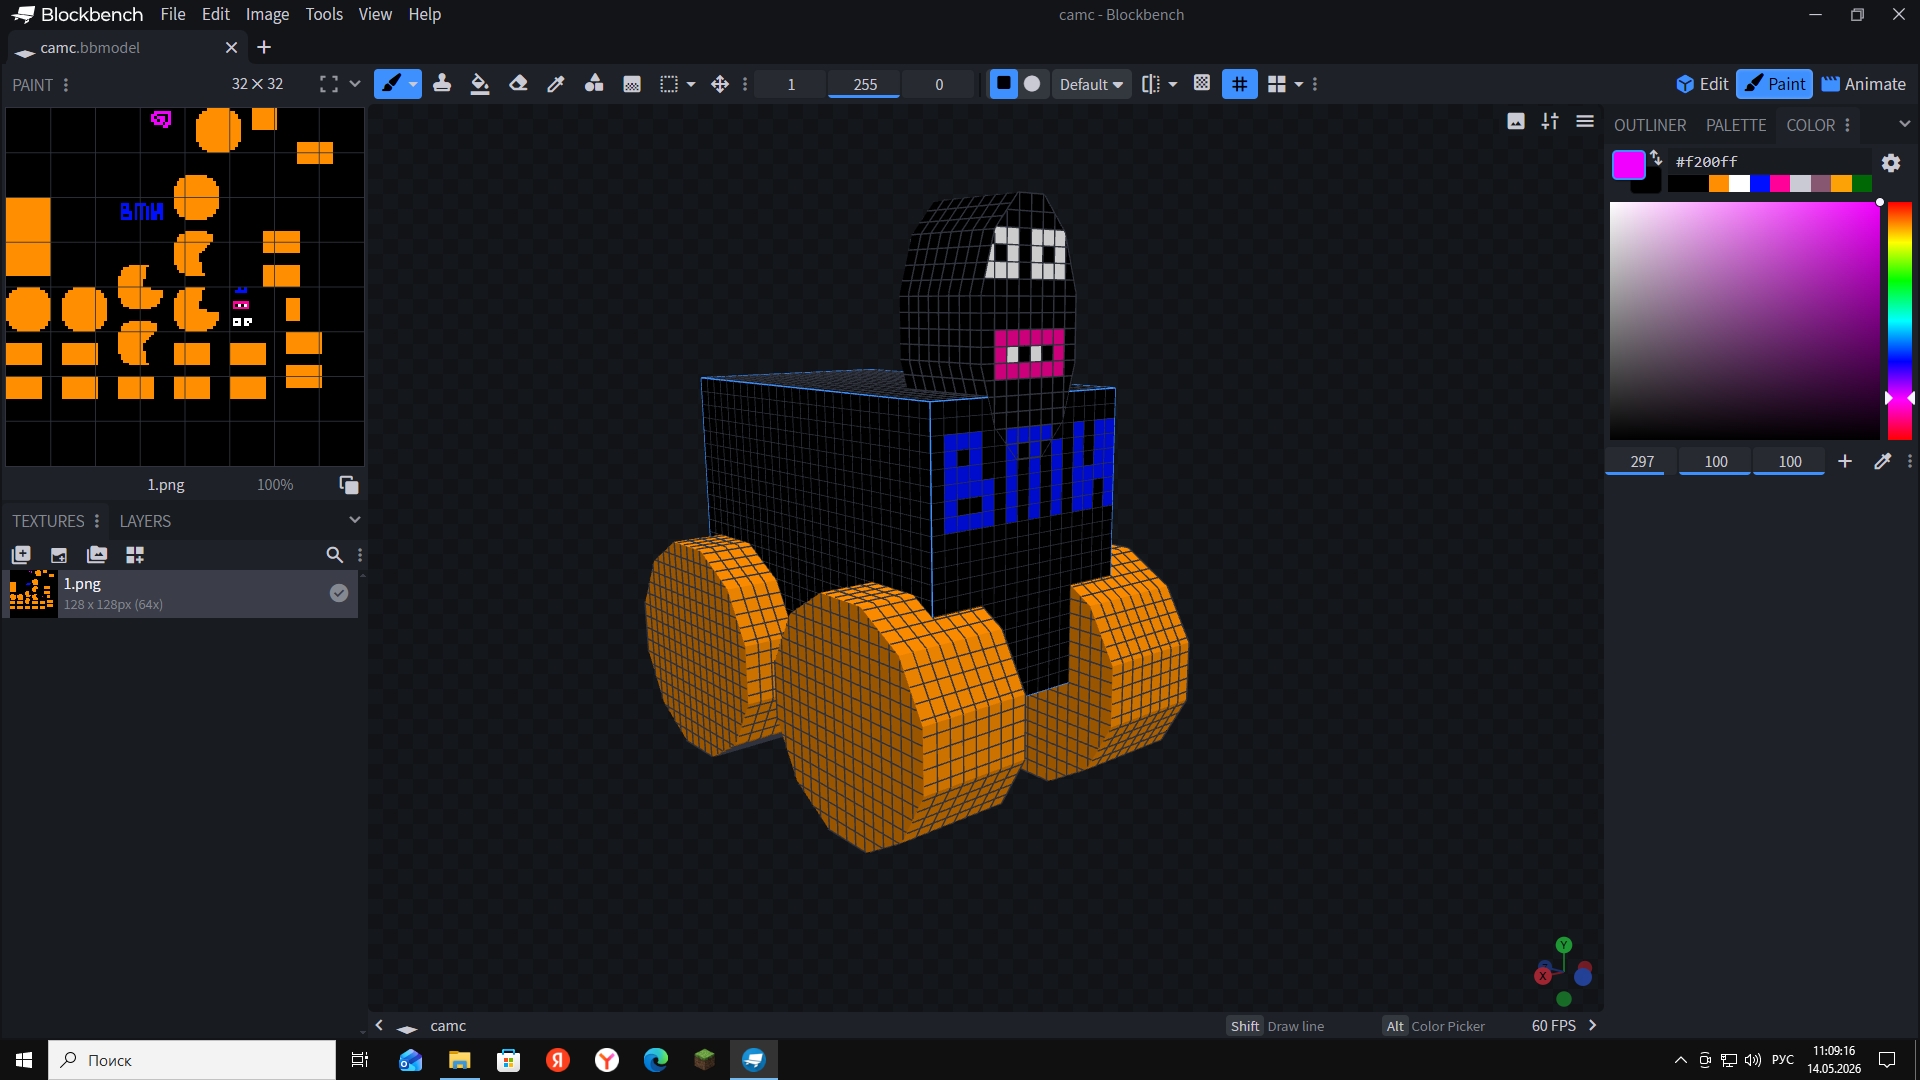
Task: Select the Draw Shape tool
Action: 594,84
